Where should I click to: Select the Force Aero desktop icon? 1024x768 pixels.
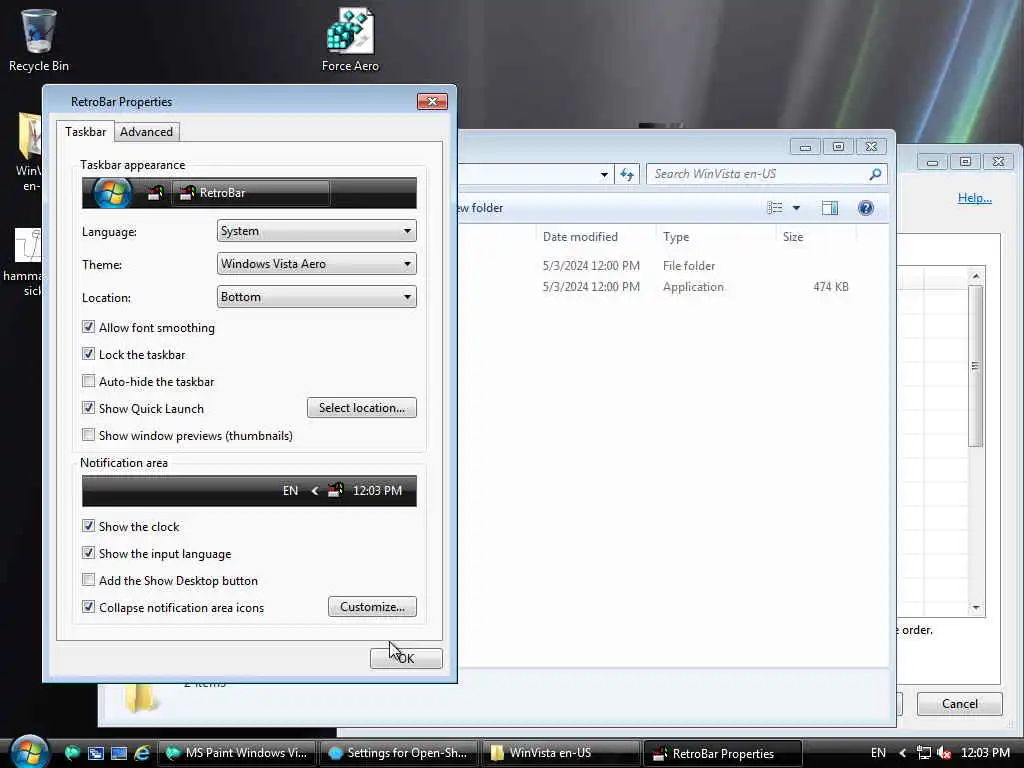pyautogui.click(x=350, y=40)
